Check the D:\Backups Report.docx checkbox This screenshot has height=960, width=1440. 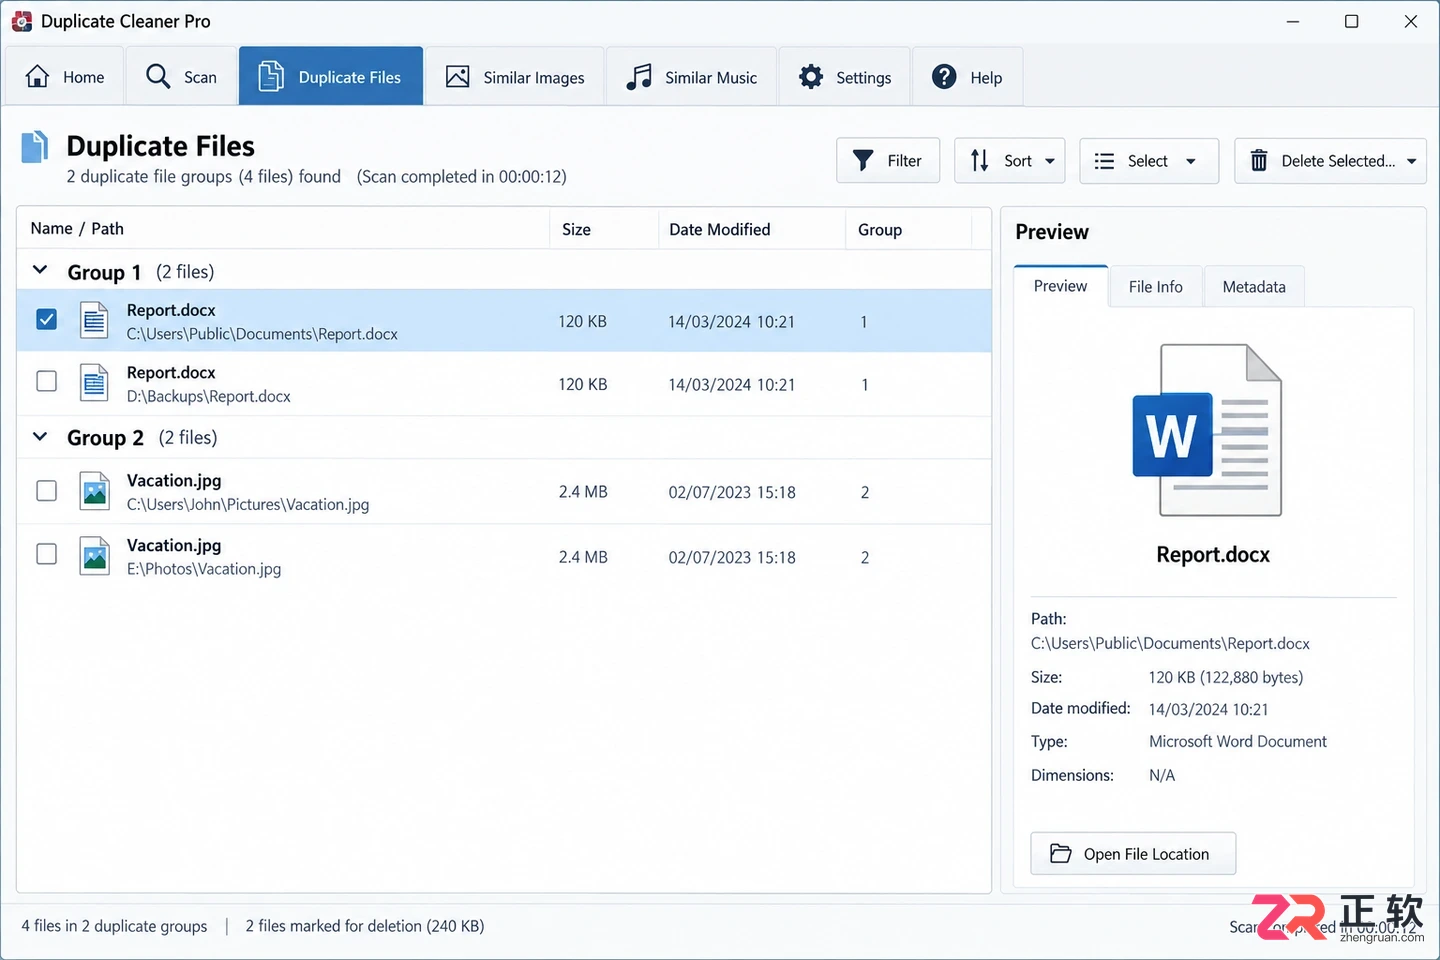(46, 381)
